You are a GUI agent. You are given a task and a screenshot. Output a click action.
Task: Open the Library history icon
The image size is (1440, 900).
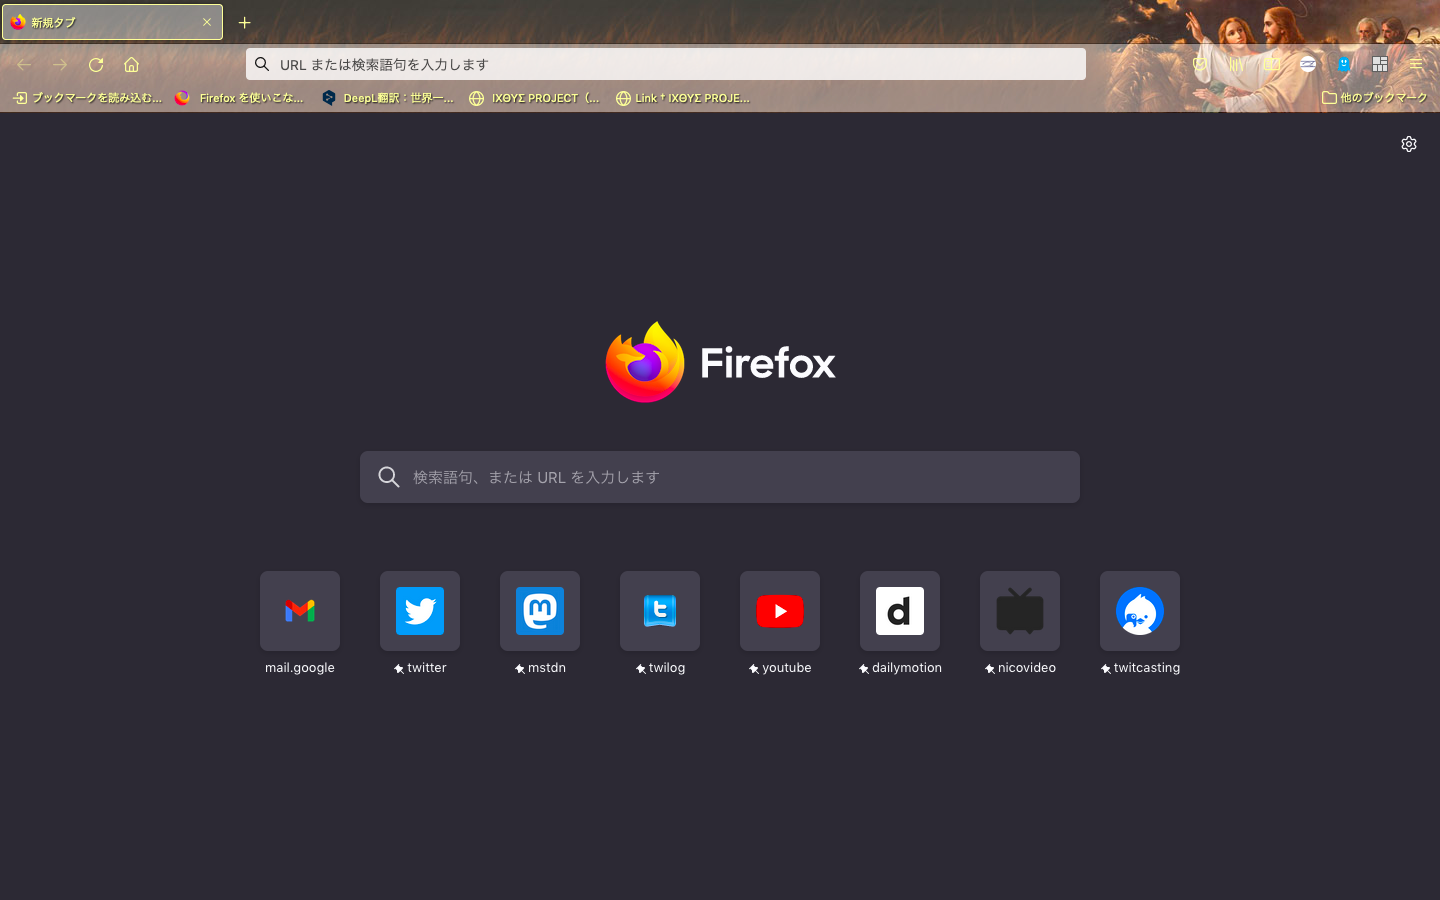pos(1236,64)
